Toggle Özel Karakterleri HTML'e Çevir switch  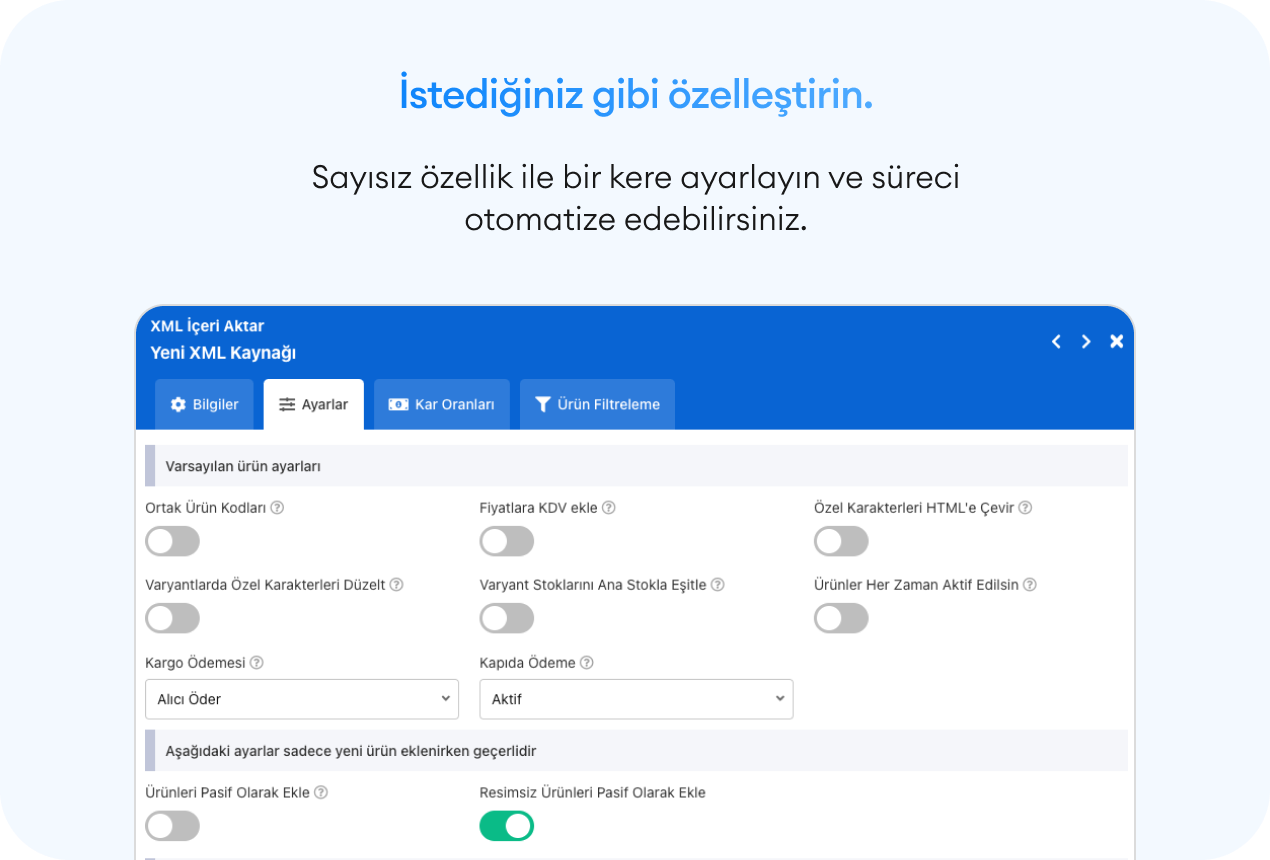click(841, 542)
